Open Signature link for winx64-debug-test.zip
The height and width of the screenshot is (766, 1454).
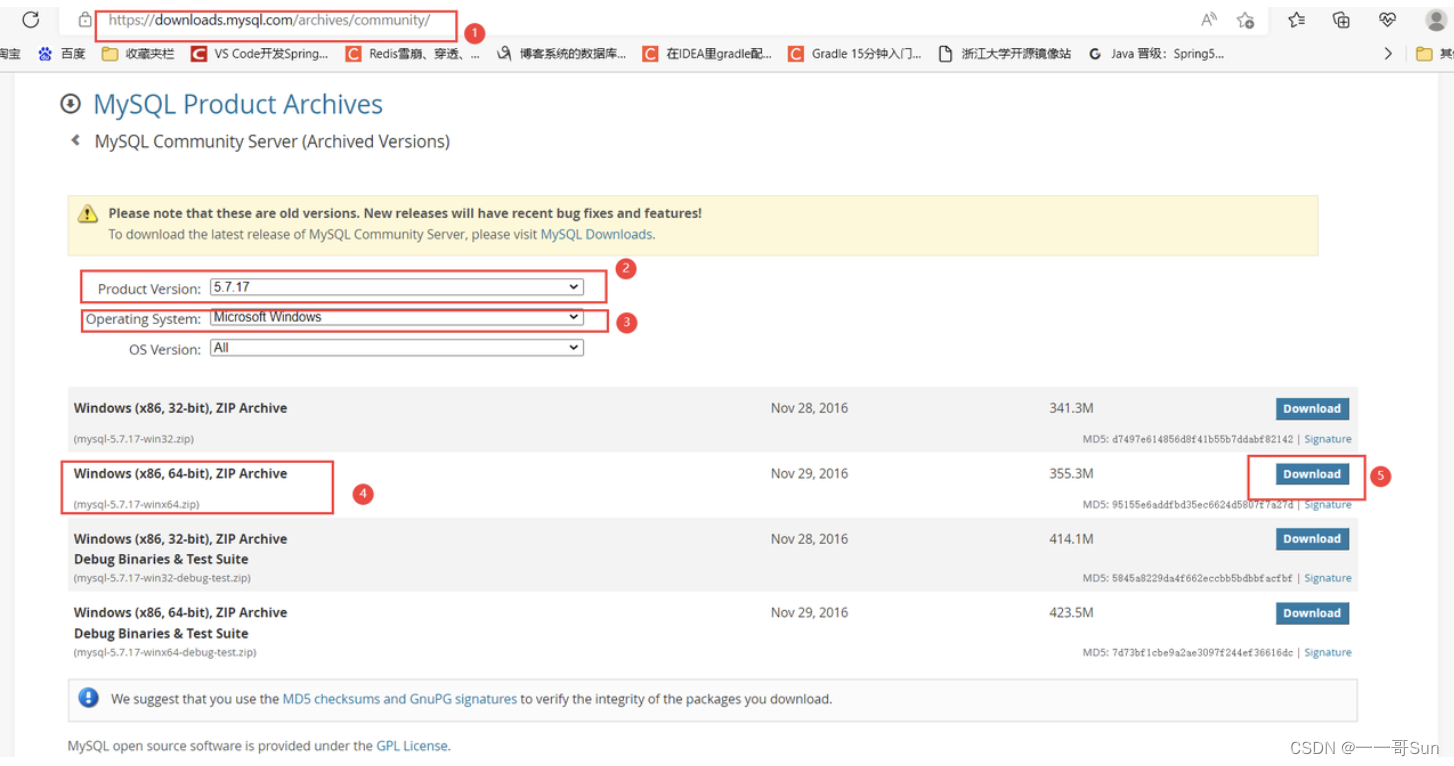pyautogui.click(x=1328, y=652)
